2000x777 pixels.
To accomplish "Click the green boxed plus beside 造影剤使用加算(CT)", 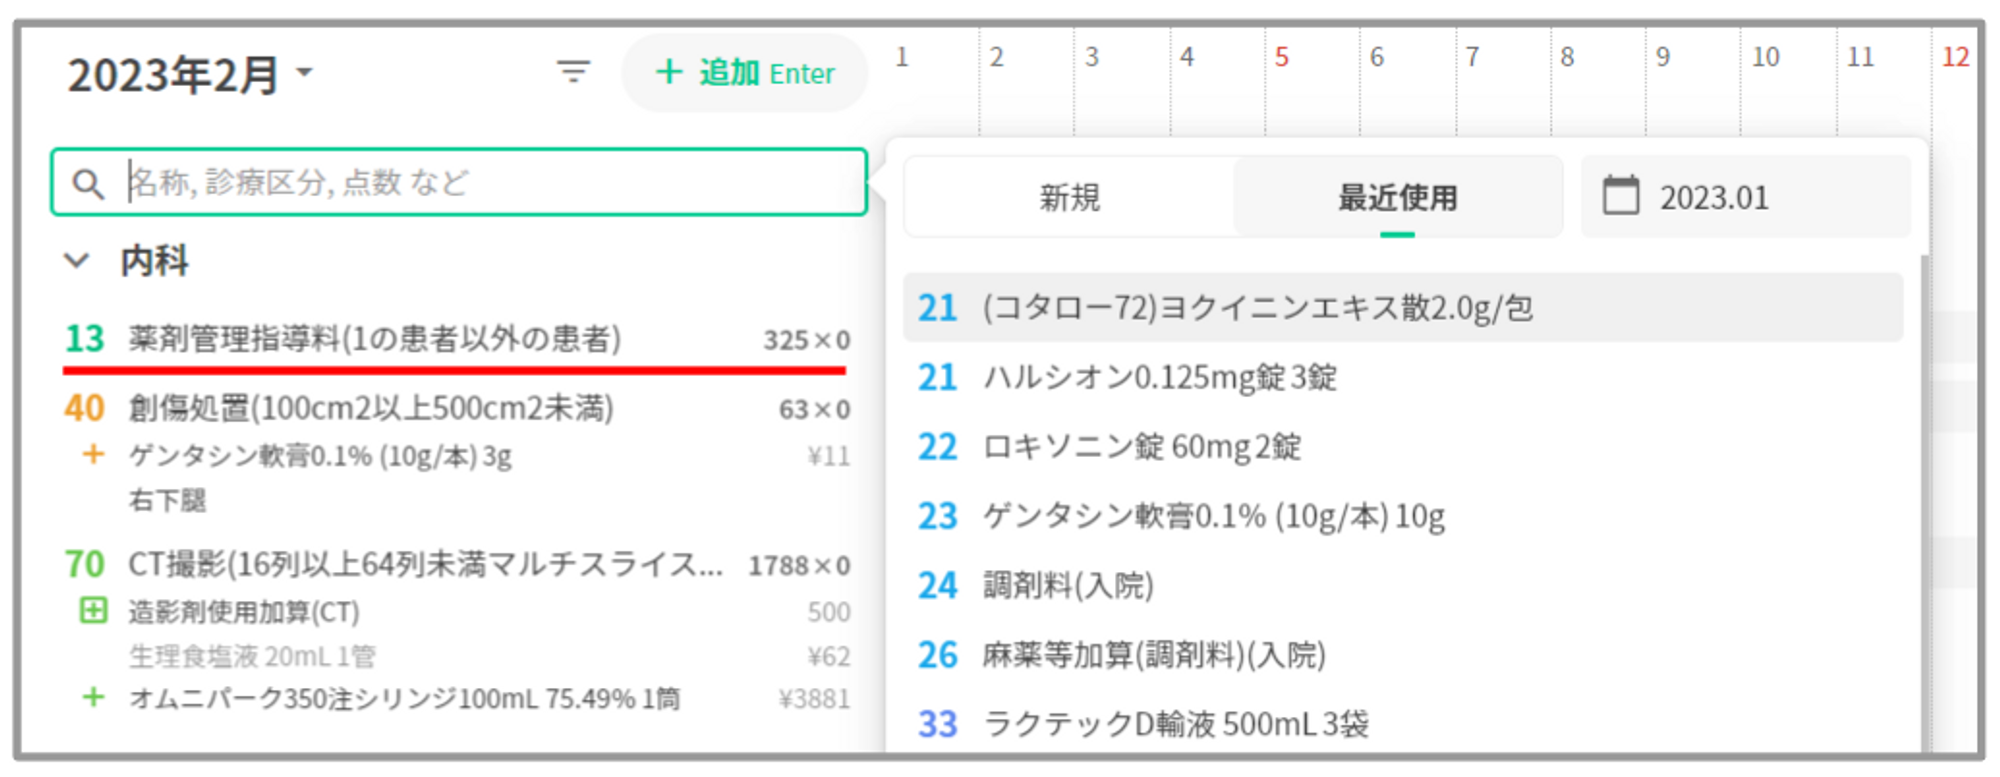I will [93, 610].
